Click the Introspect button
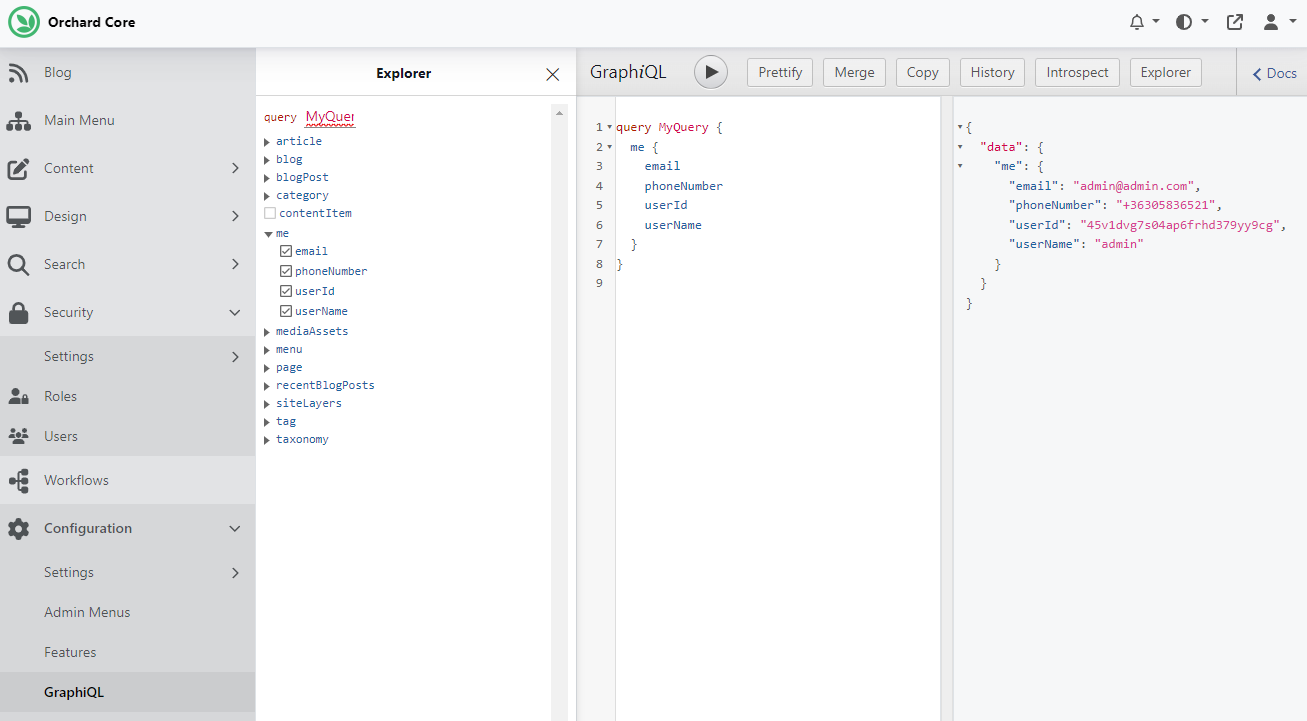 1077,72
